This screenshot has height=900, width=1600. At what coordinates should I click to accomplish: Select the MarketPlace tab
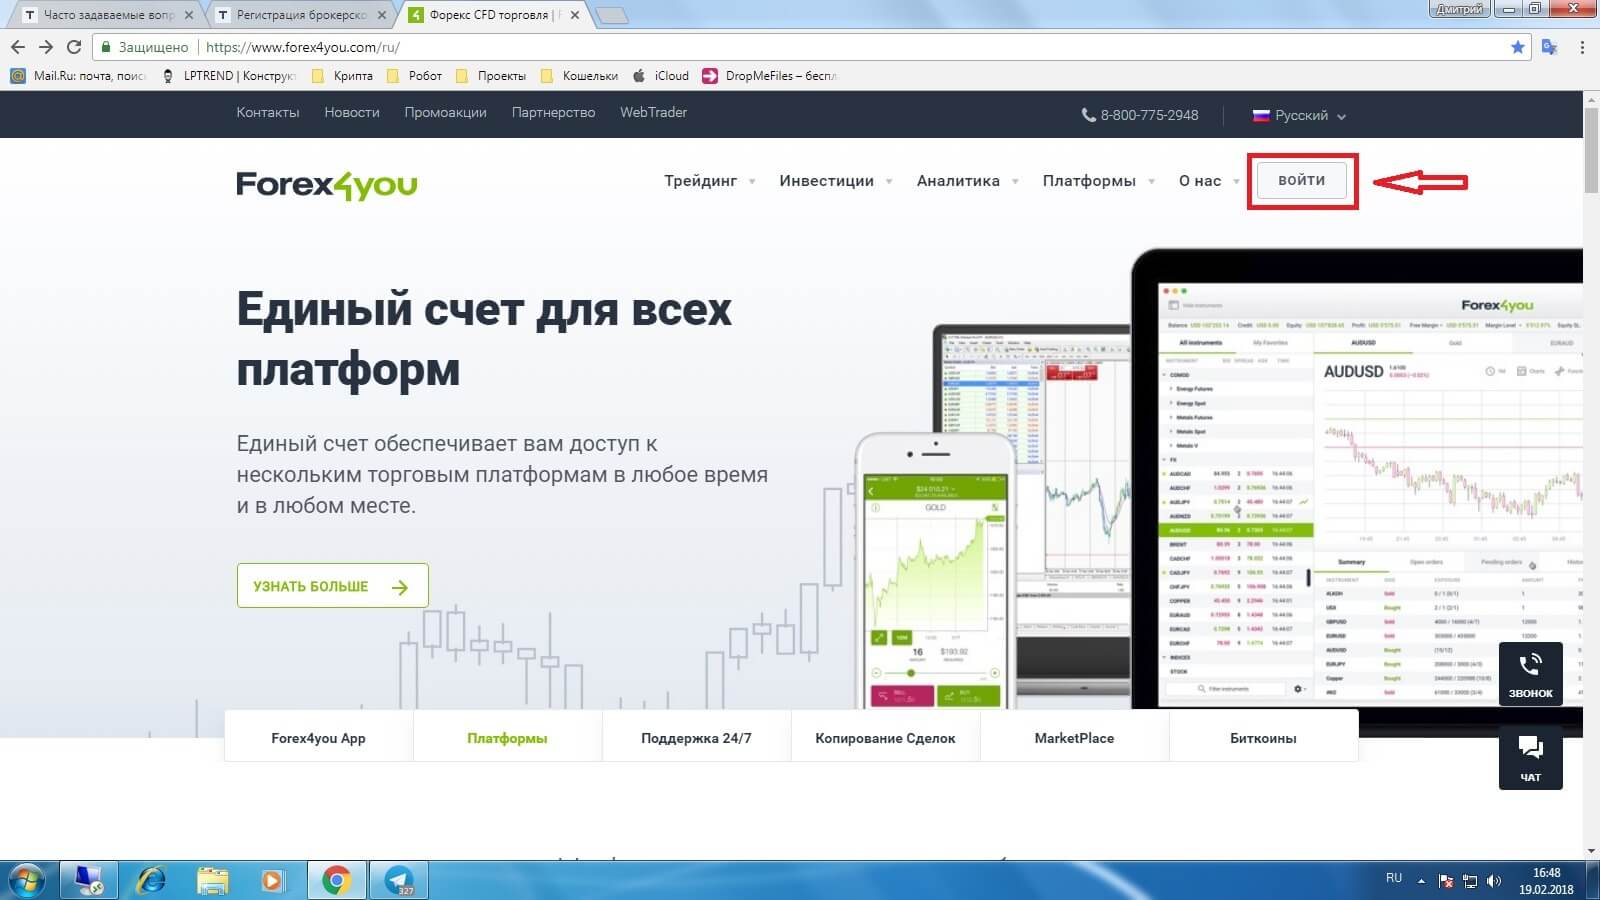coord(1074,738)
